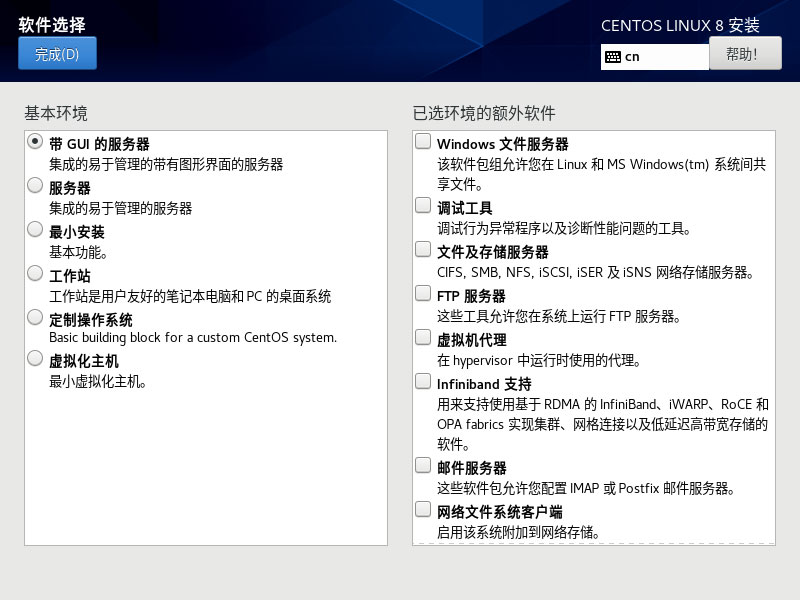Click the description 基本功能。

click(x=78, y=252)
